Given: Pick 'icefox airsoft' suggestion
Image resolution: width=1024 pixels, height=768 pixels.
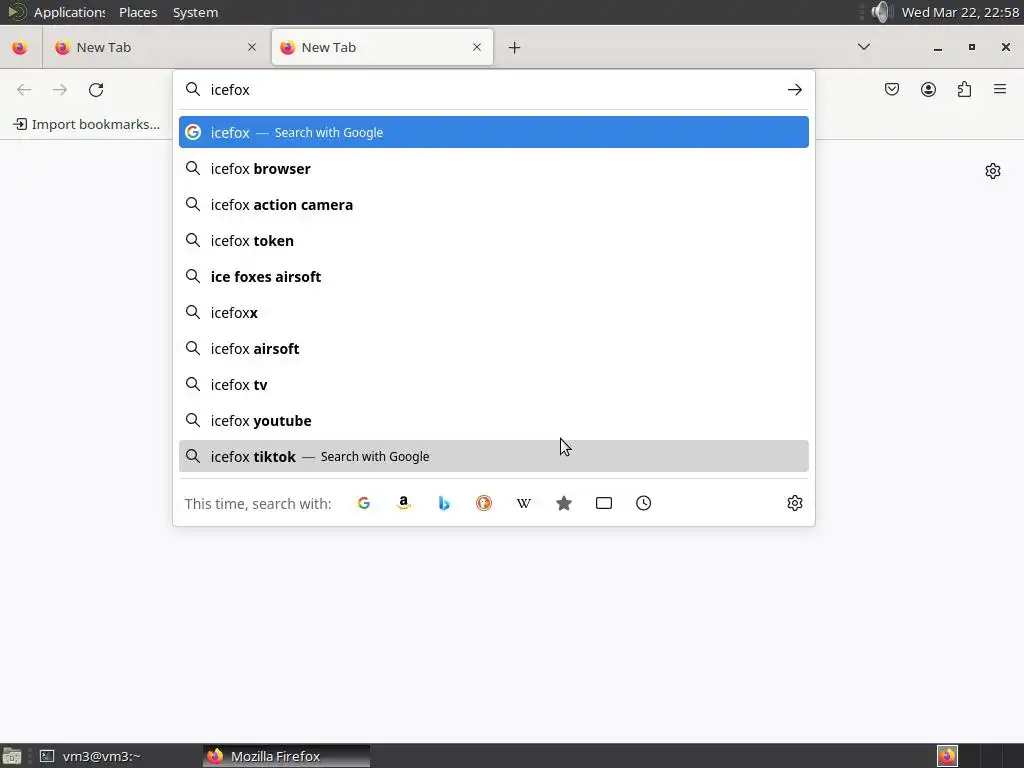Looking at the screenshot, I should point(494,348).
